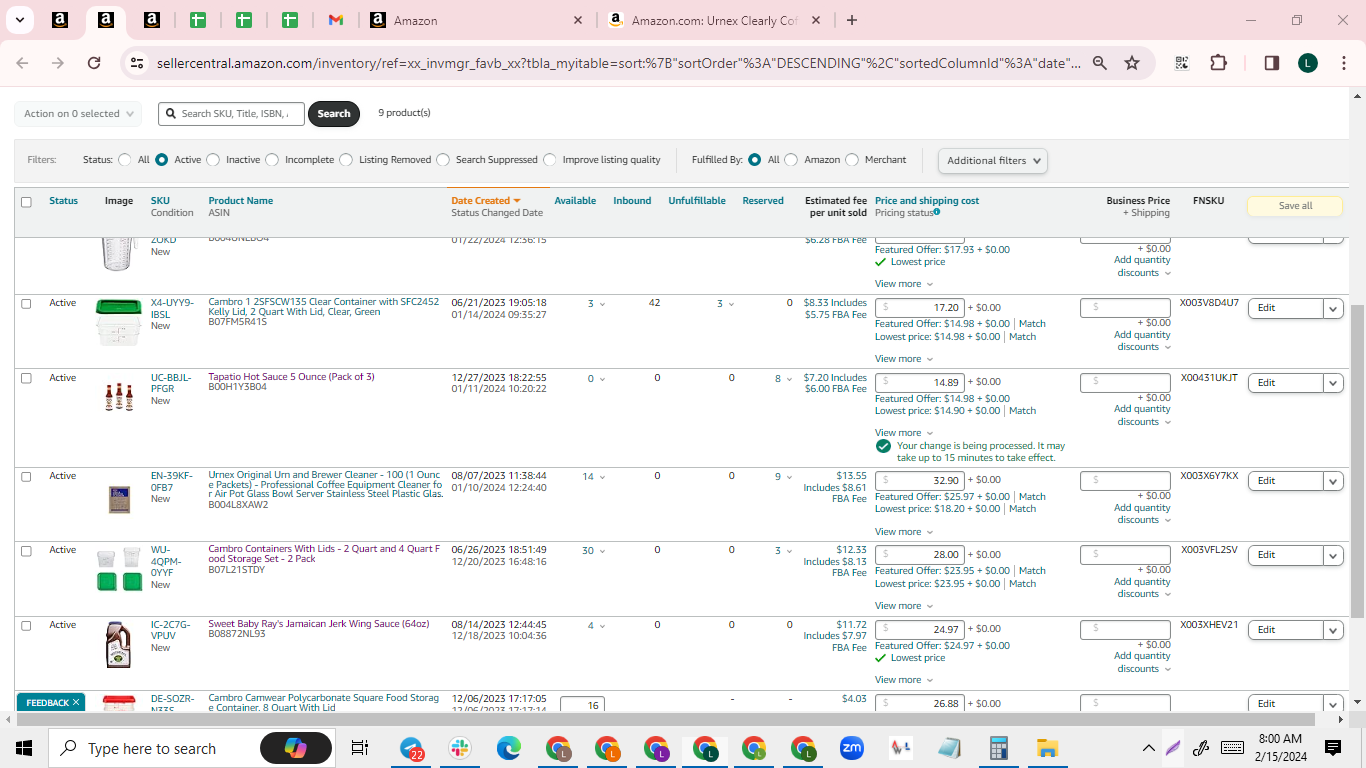Open the Chrome side panel
The height and width of the screenshot is (768, 1366).
pos(1272,63)
